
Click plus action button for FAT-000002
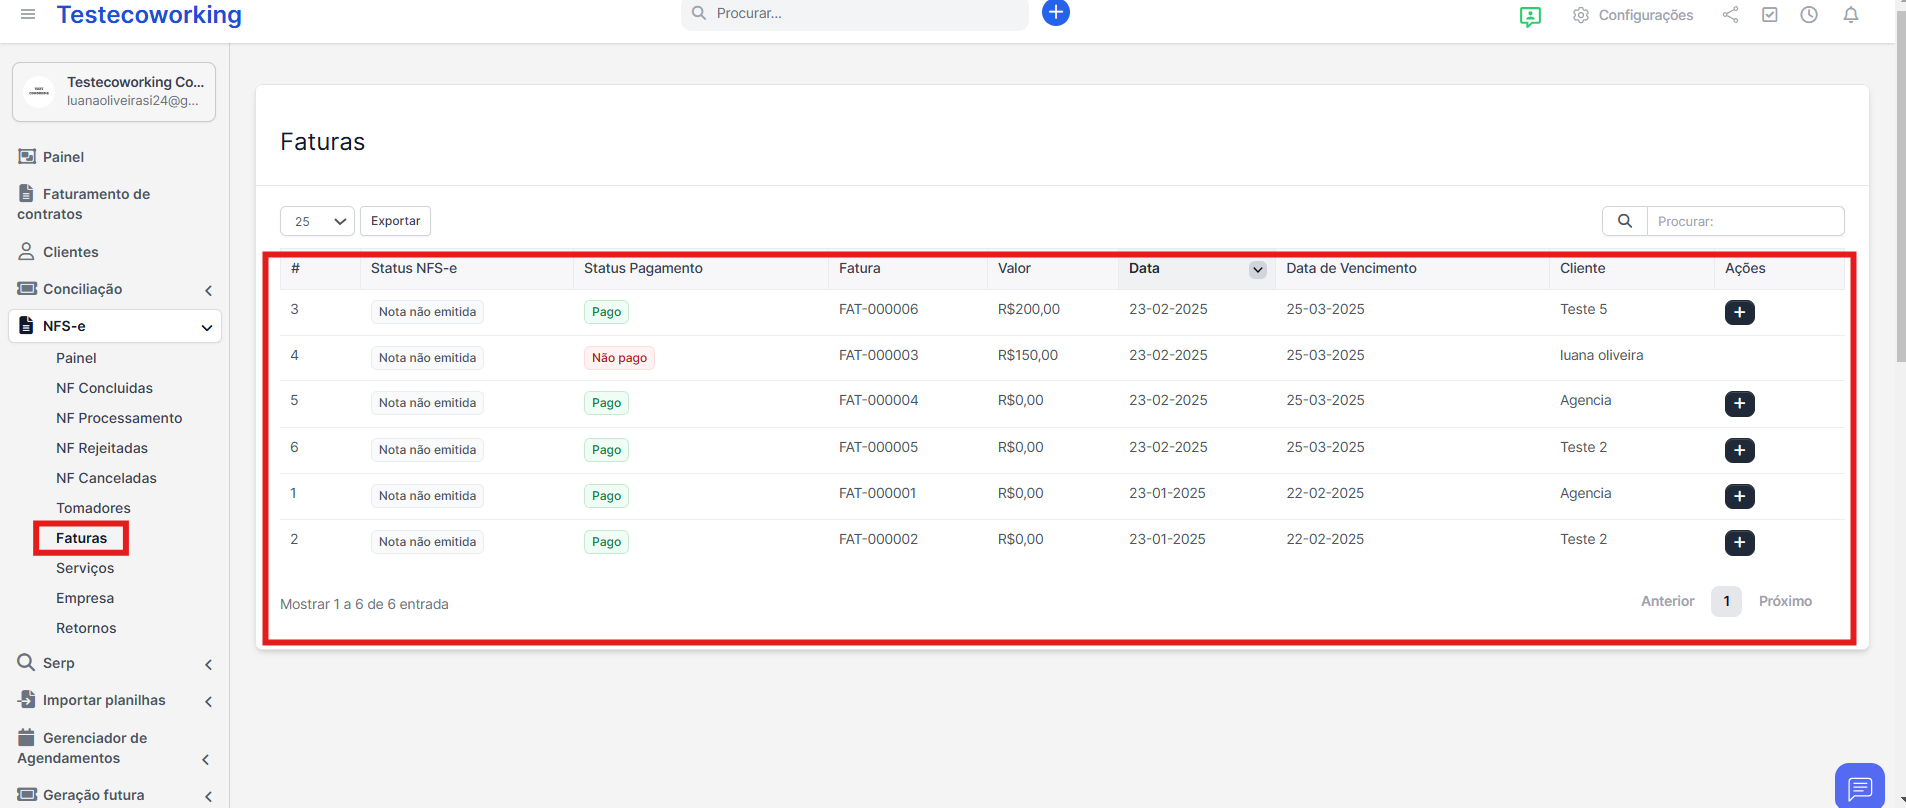[1739, 542]
